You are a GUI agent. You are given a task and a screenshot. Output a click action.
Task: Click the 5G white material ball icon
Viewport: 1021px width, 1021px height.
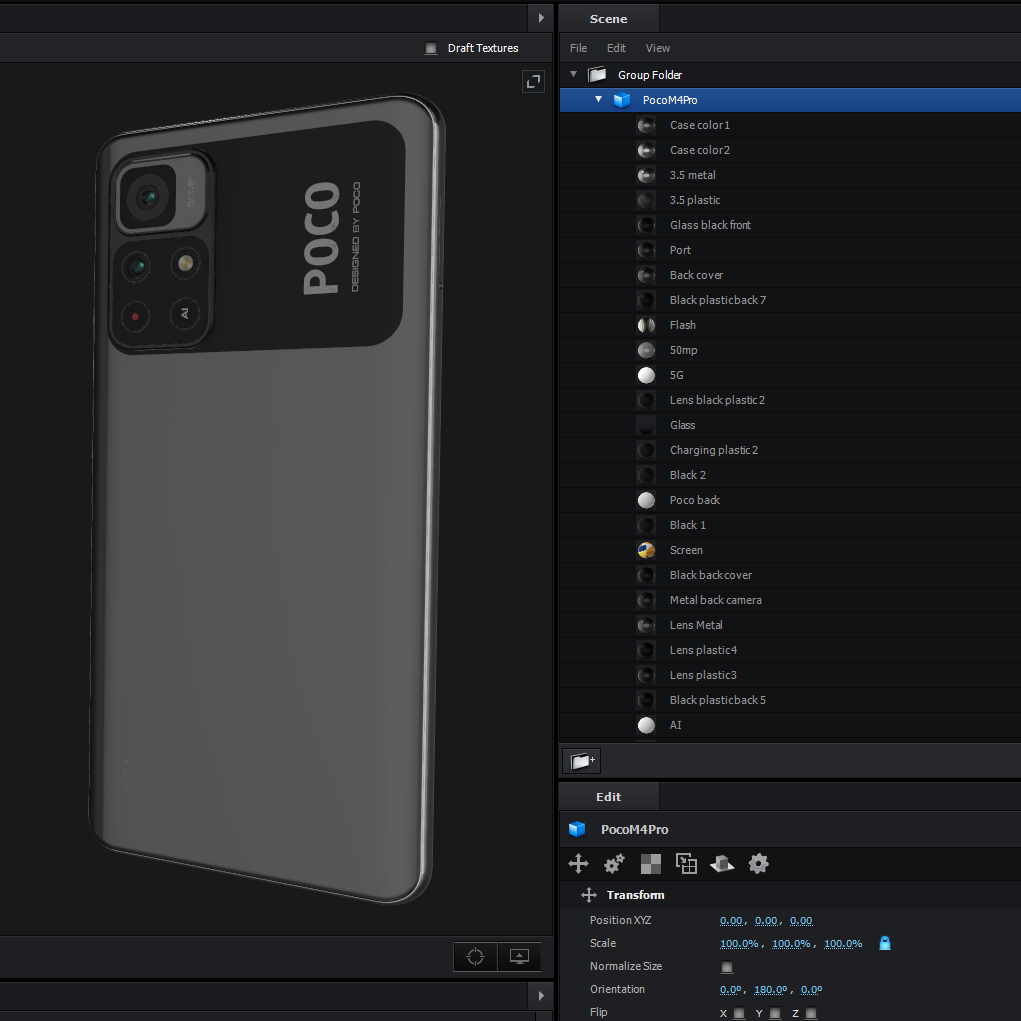tap(646, 375)
